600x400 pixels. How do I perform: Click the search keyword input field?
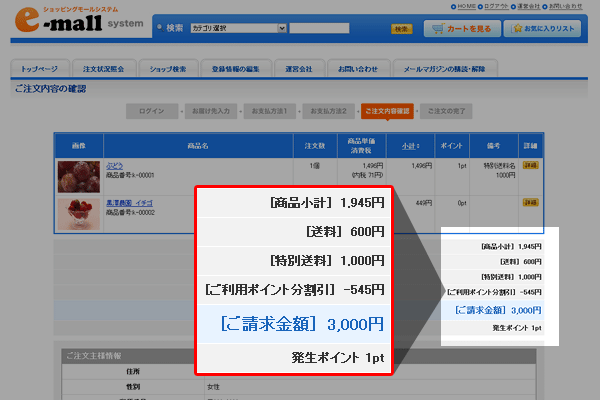click(339, 29)
